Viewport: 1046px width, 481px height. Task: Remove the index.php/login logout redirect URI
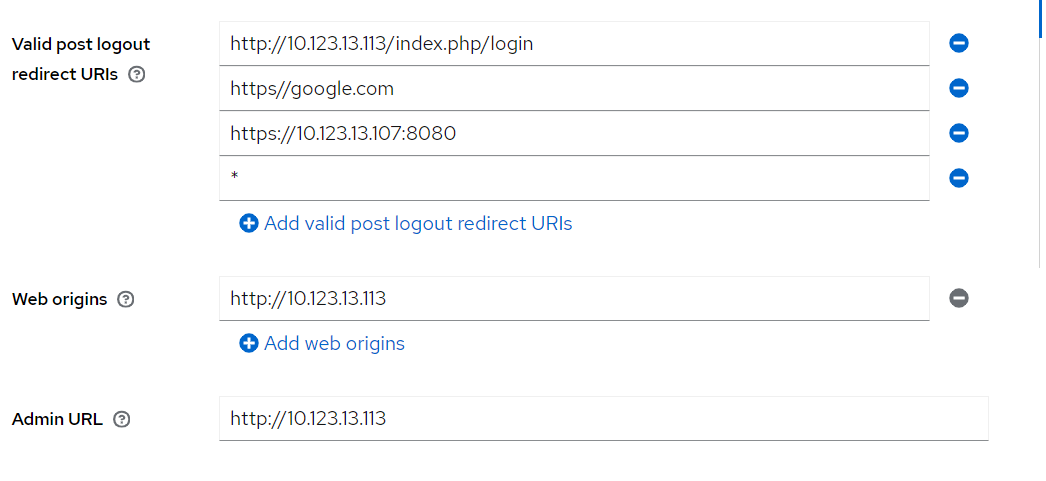pos(958,43)
